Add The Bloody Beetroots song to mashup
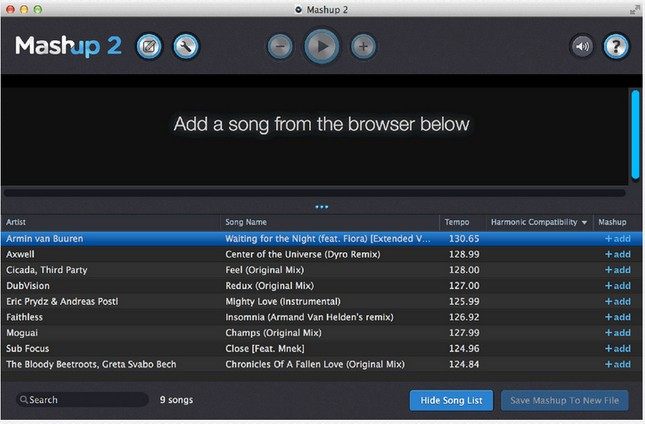This screenshot has height=424, width=645. pyautogui.click(x=618, y=364)
